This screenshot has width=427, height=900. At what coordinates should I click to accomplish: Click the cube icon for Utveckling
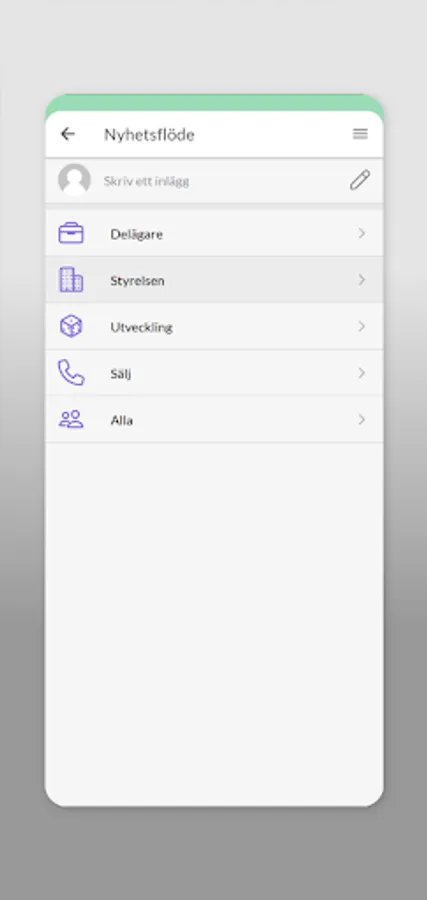click(71, 326)
